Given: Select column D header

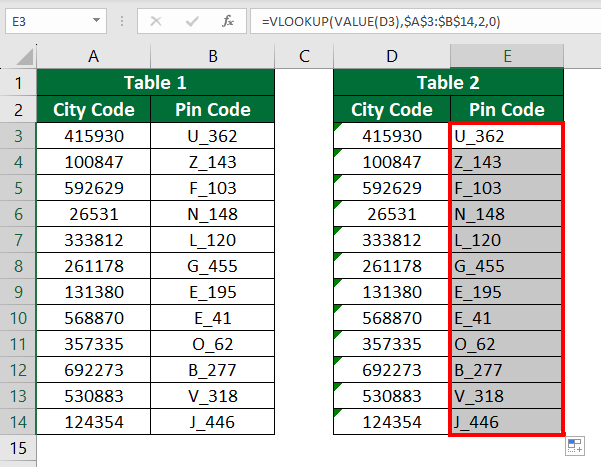Looking at the screenshot, I should click(392, 56).
